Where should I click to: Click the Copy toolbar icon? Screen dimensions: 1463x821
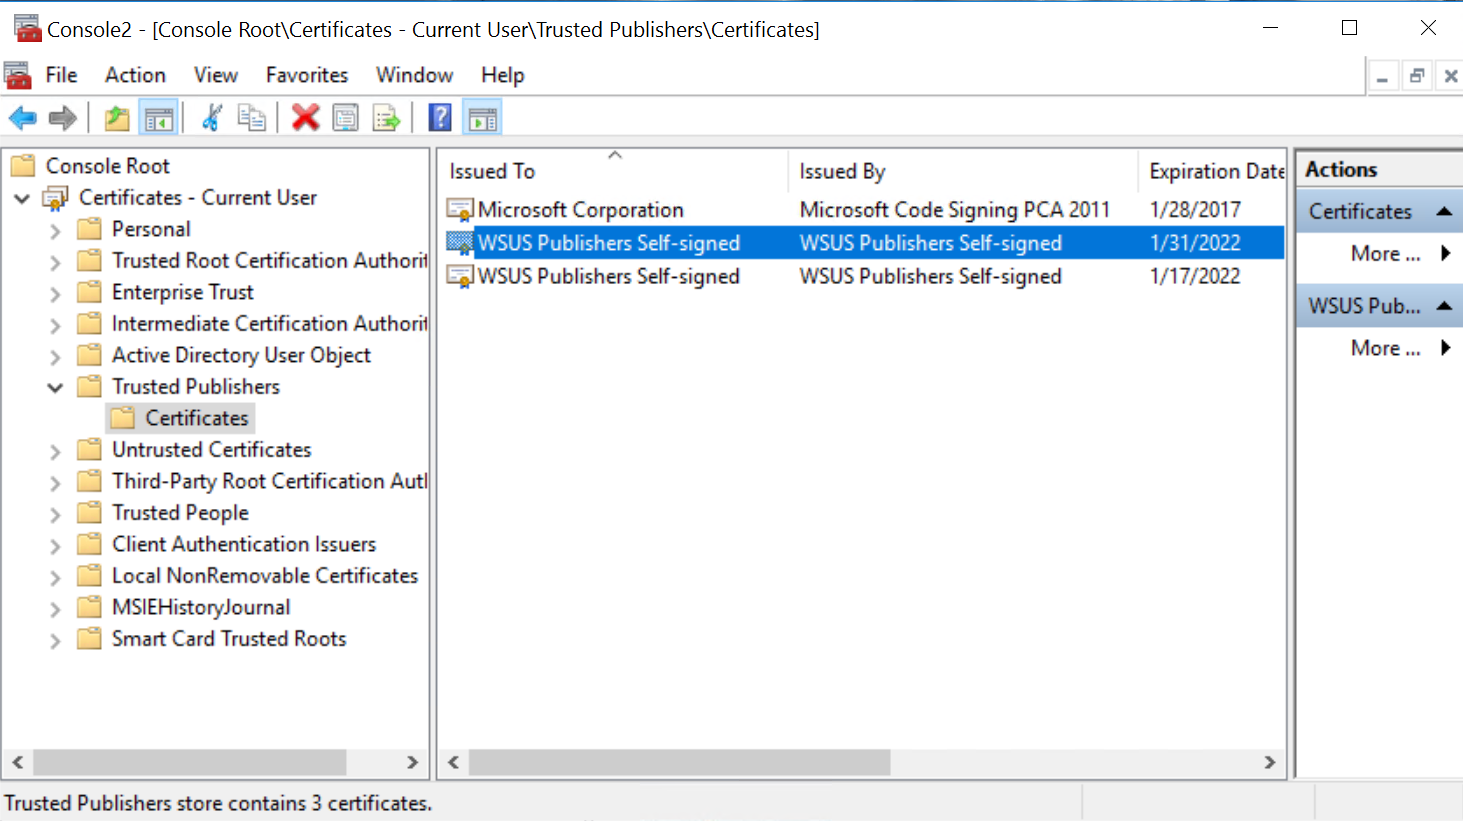point(252,118)
